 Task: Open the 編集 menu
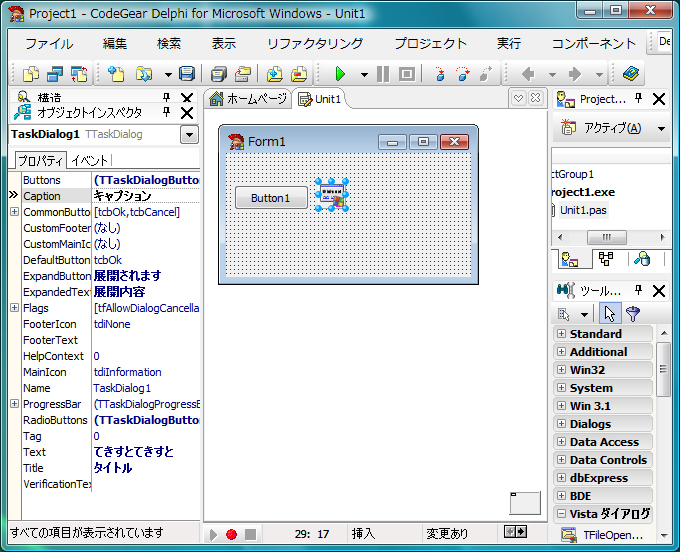(115, 43)
